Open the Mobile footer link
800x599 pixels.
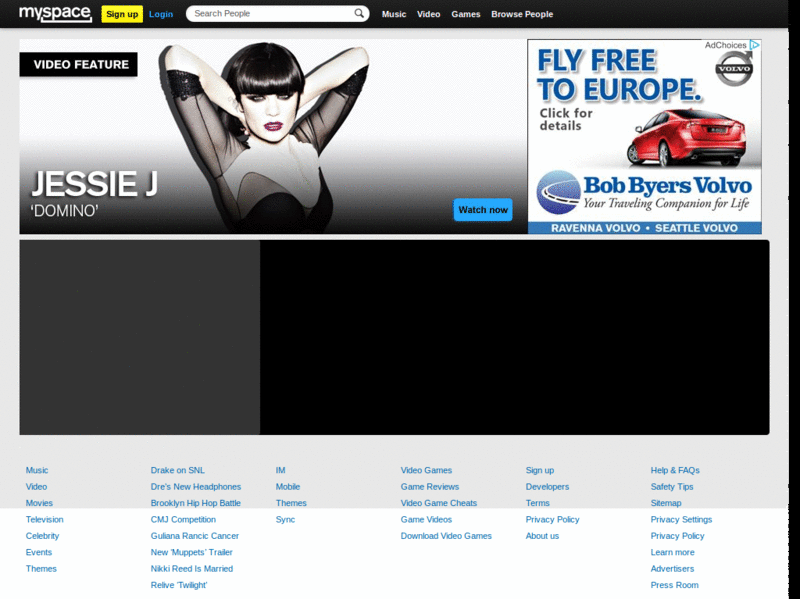tap(288, 487)
